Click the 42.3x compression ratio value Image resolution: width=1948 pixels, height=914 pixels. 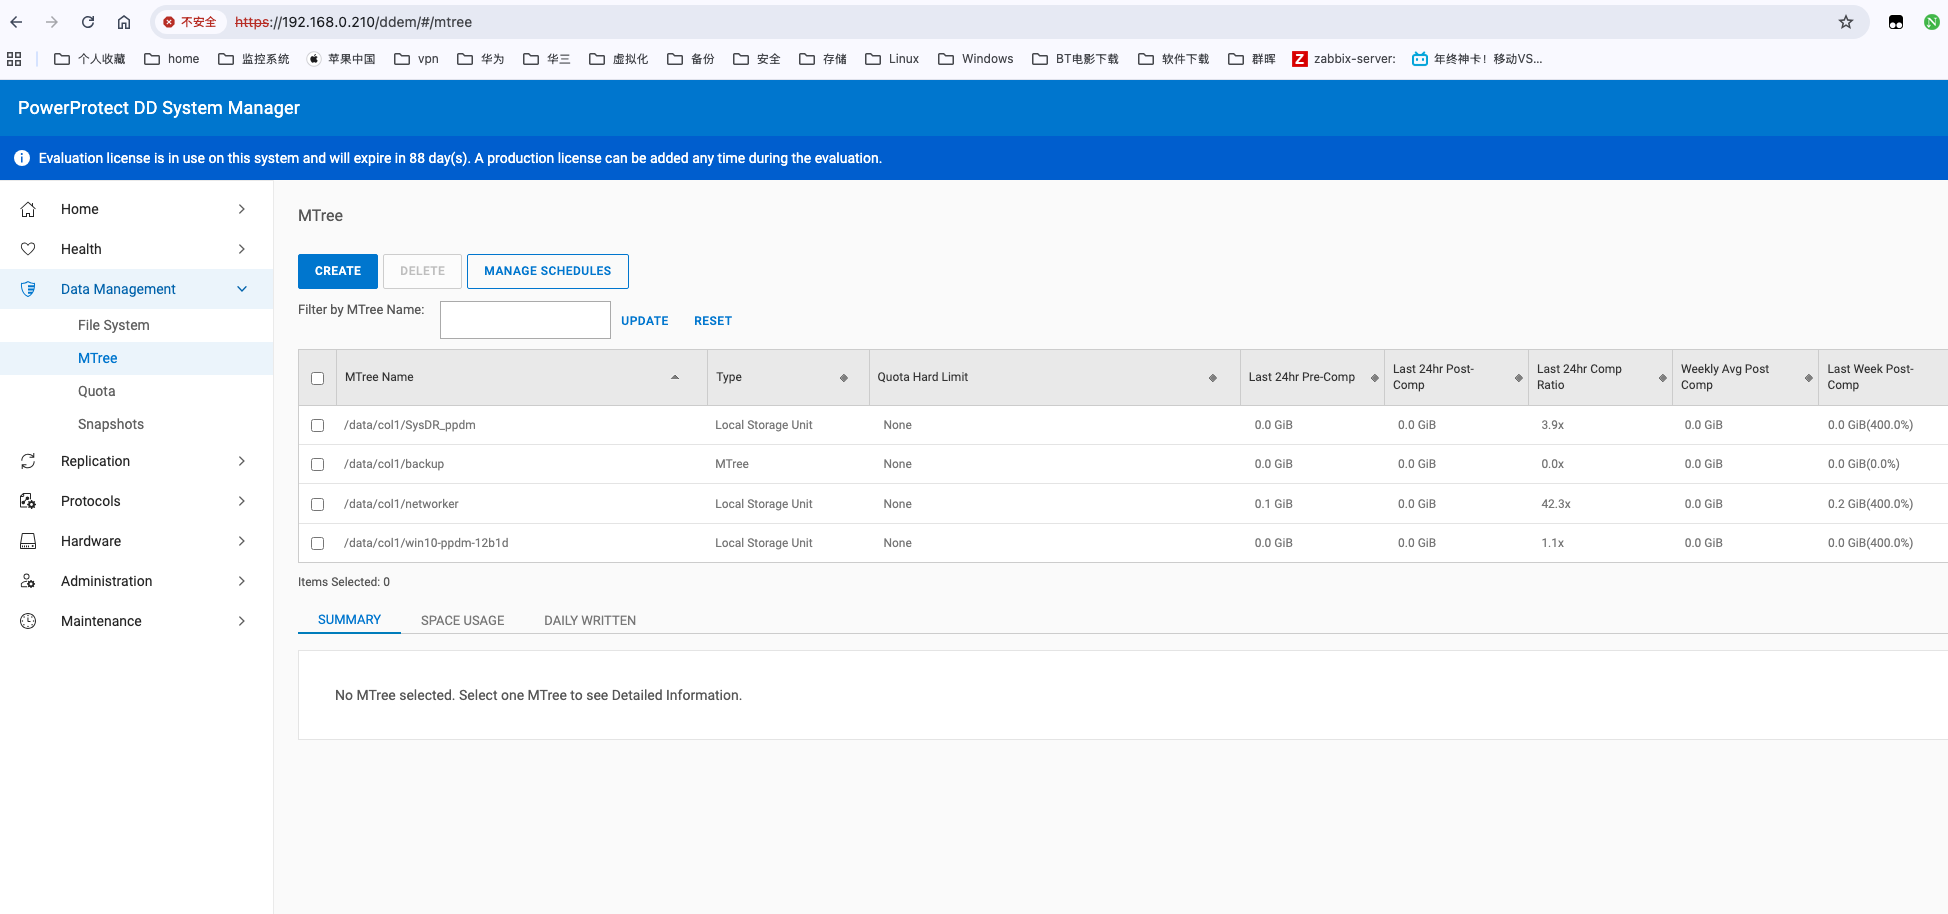(1556, 504)
